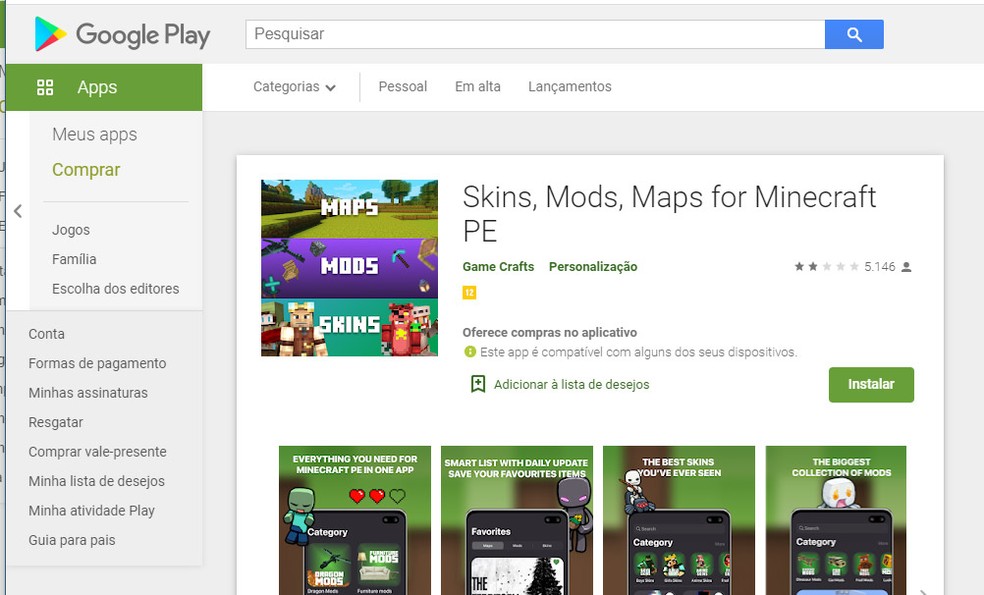984x595 pixels.
Task: Expand the Categorias dropdown
Action: [294, 87]
